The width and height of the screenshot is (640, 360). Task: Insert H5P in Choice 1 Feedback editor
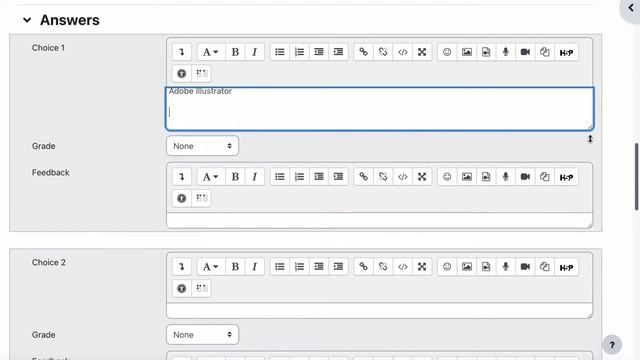[567, 177]
